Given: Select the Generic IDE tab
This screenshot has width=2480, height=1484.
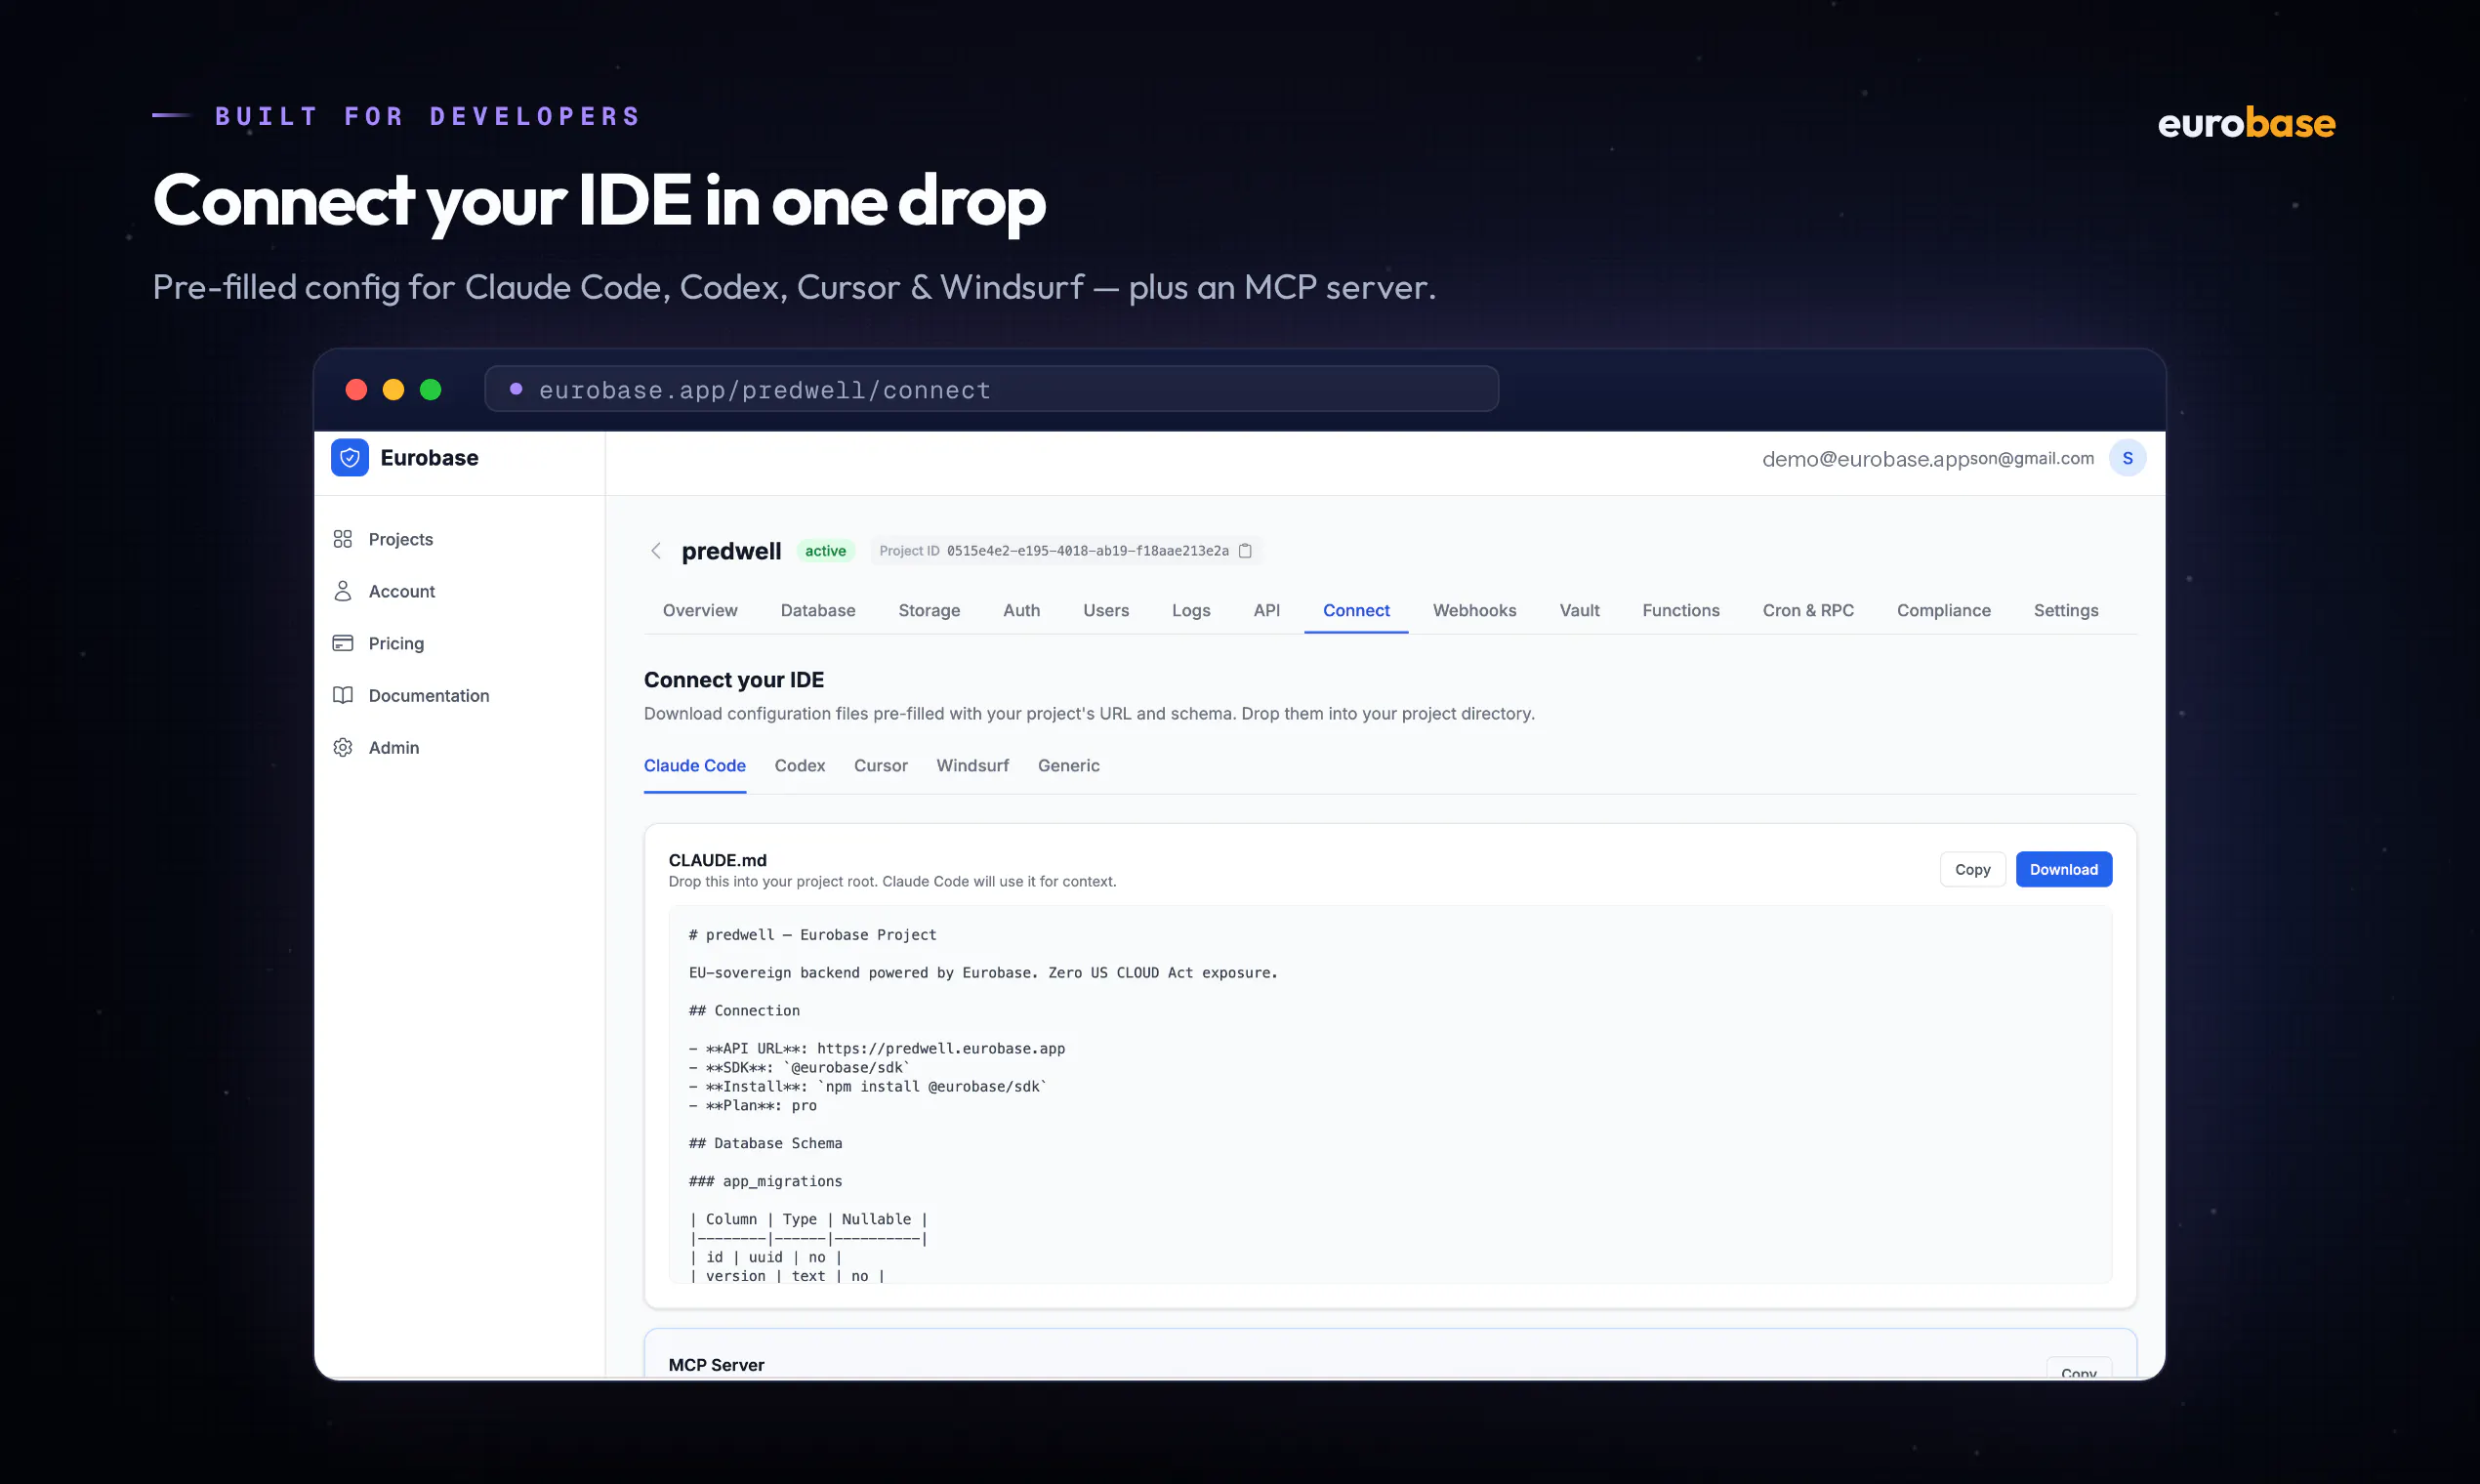Looking at the screenshot, I should [1068, 766].
